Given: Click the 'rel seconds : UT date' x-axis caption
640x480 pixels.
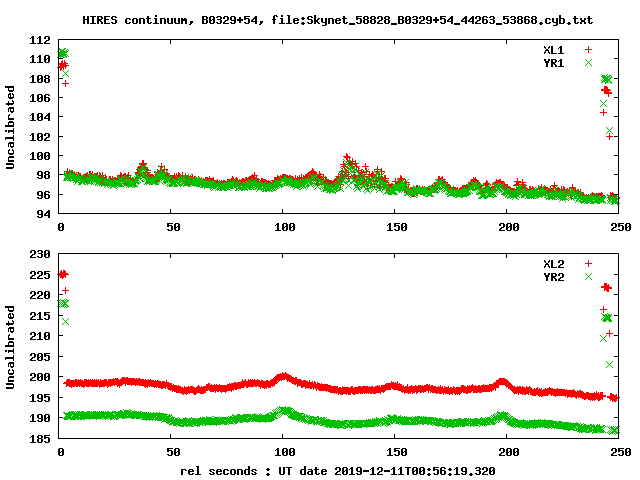Looking at the screenshot, I should 253,471.
